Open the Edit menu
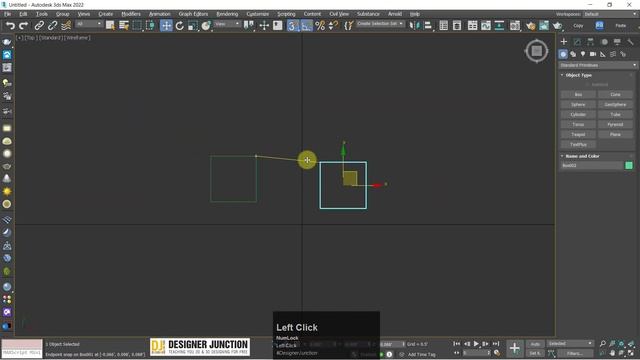Viewport: 640px width, 360px height. point(23,14)
